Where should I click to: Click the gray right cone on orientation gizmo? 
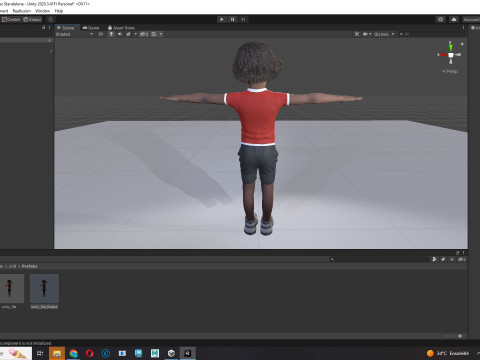tap(458, 55)
